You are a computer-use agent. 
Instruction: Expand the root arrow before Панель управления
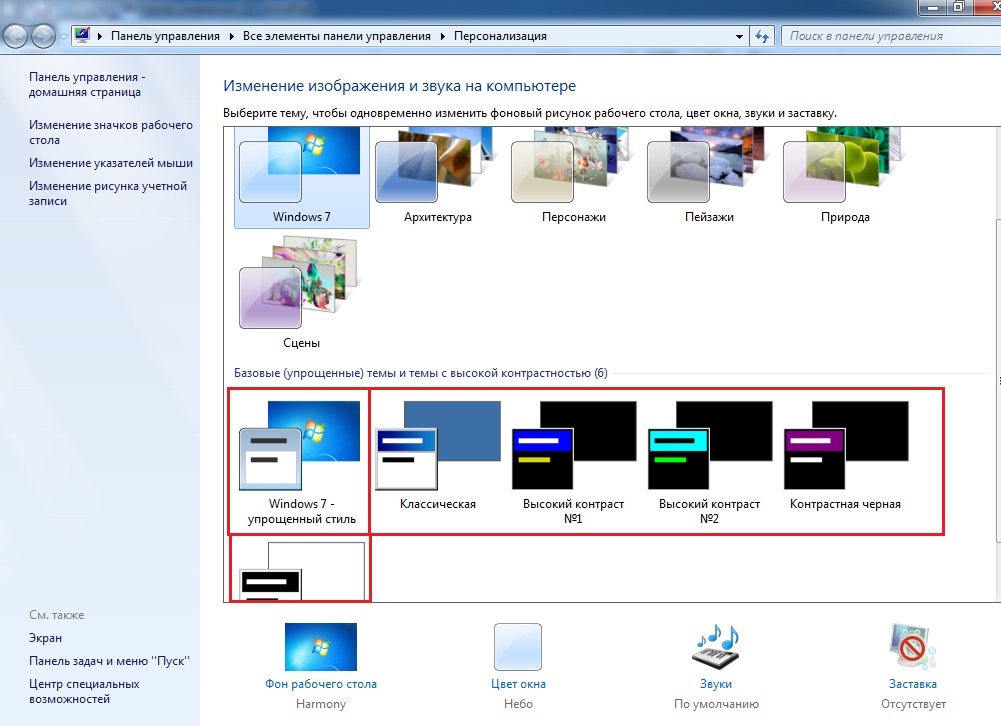(x=100, y=36)
